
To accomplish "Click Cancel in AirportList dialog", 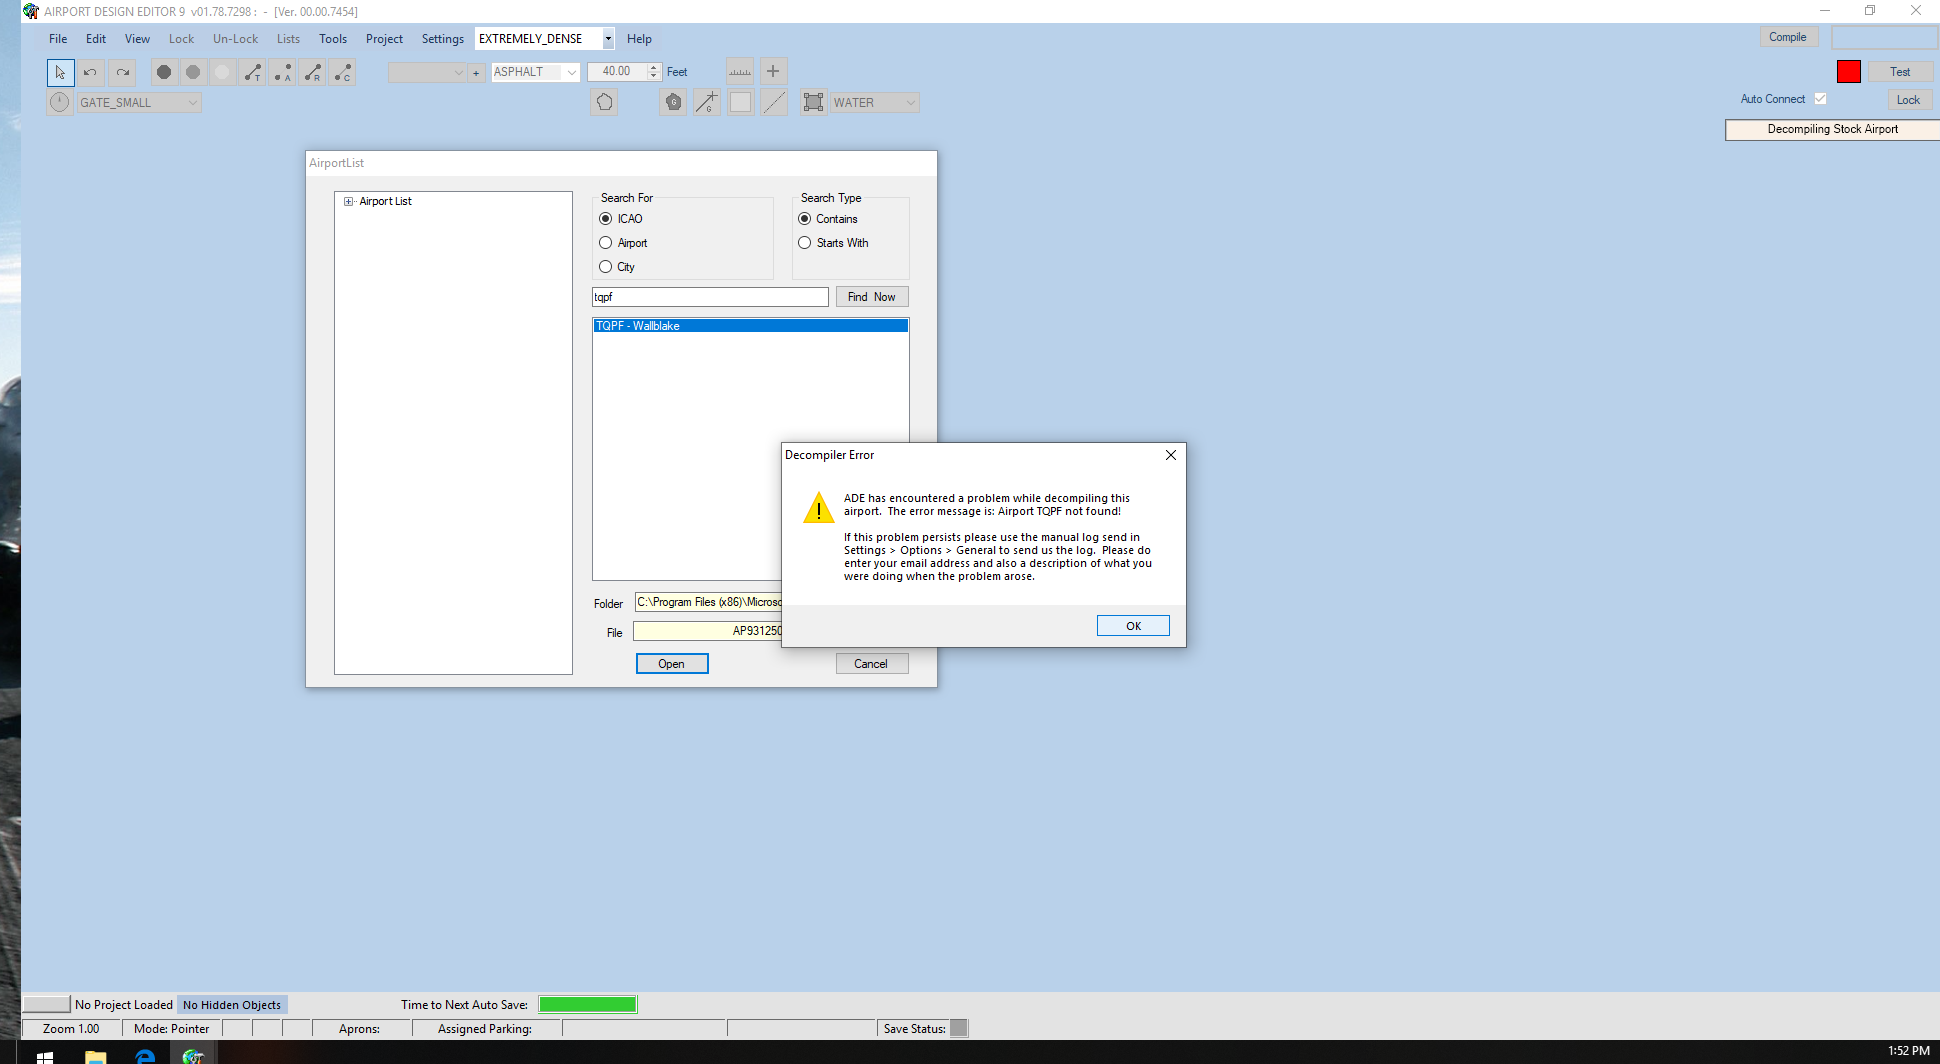I will (x=871, y=664).
